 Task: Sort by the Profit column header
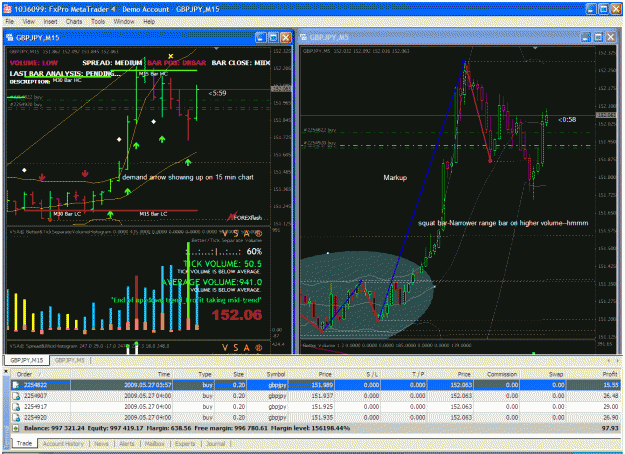pos(592,374)
